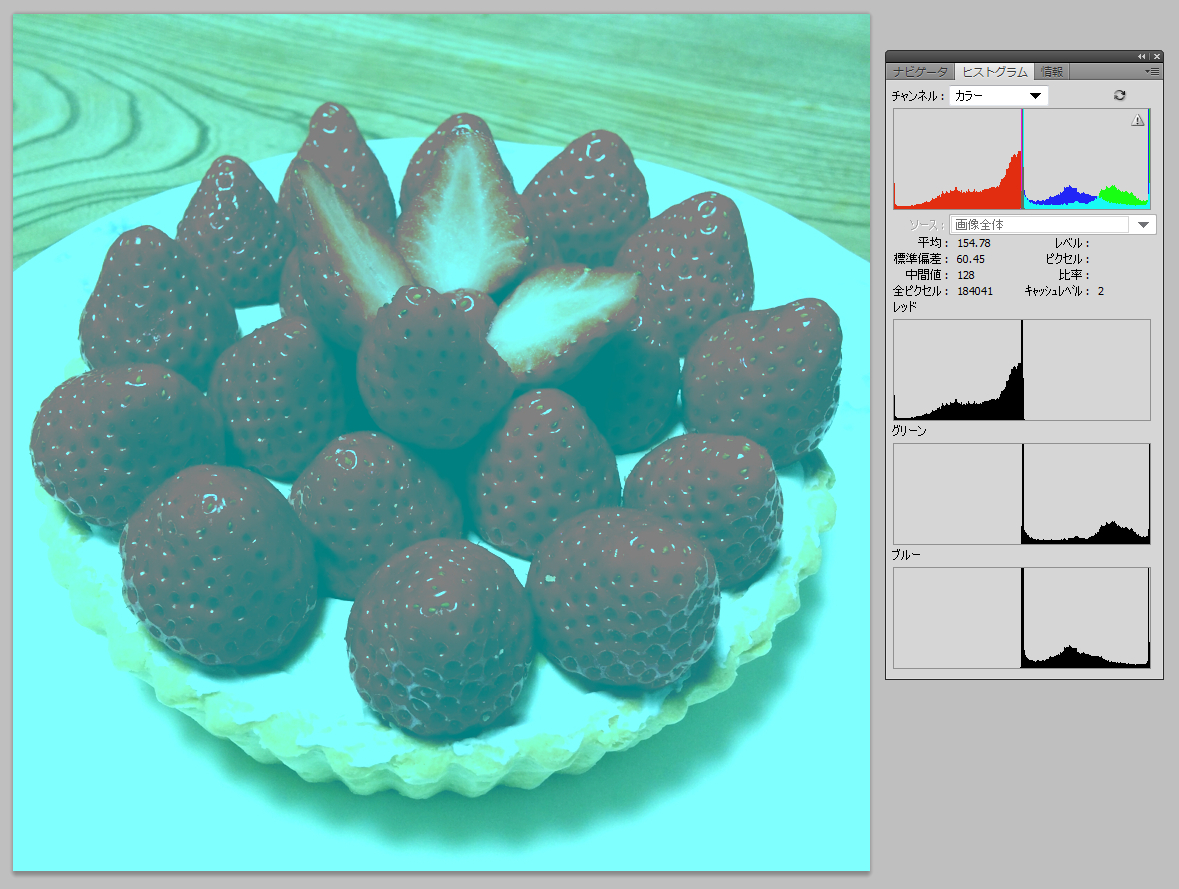
Task: Click the histogram refresh icon
Action: point(1120,96)
